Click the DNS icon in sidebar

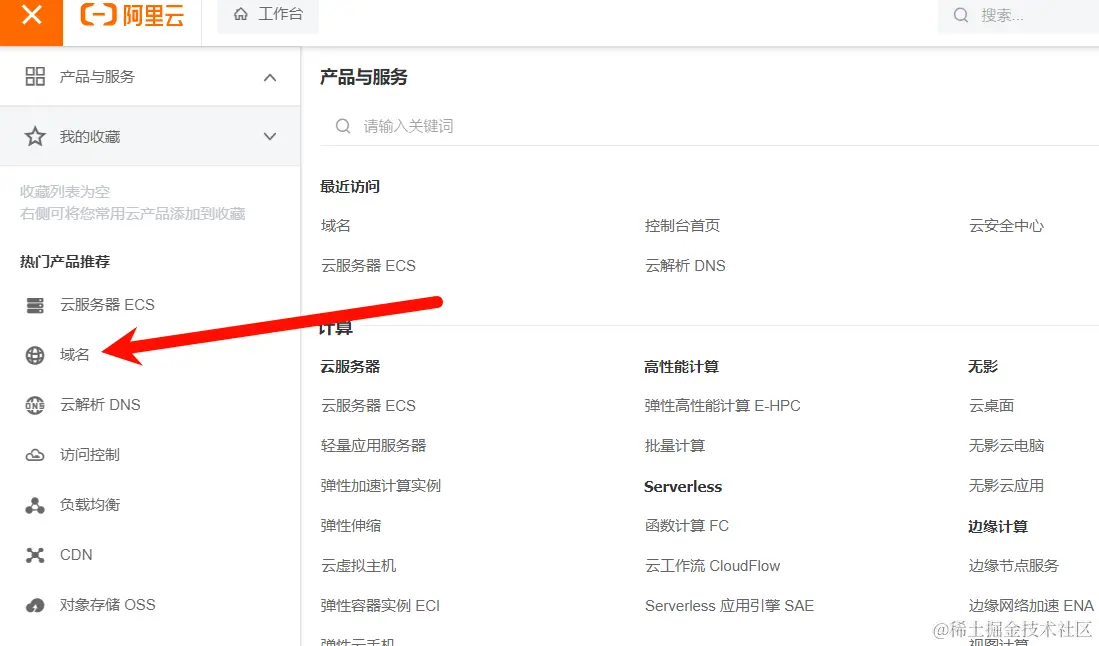35,405
